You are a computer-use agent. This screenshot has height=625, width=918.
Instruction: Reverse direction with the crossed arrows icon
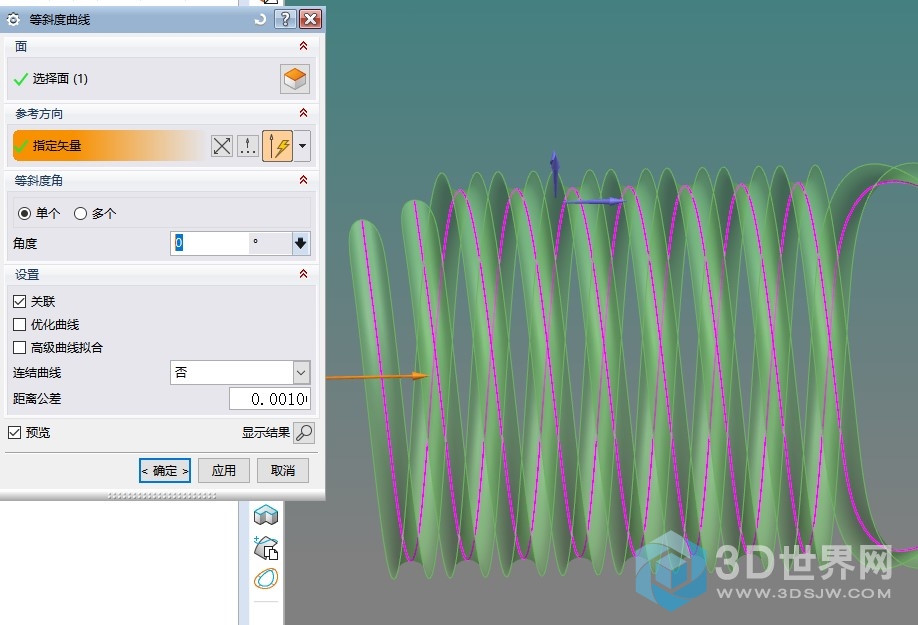coord(222,146)
